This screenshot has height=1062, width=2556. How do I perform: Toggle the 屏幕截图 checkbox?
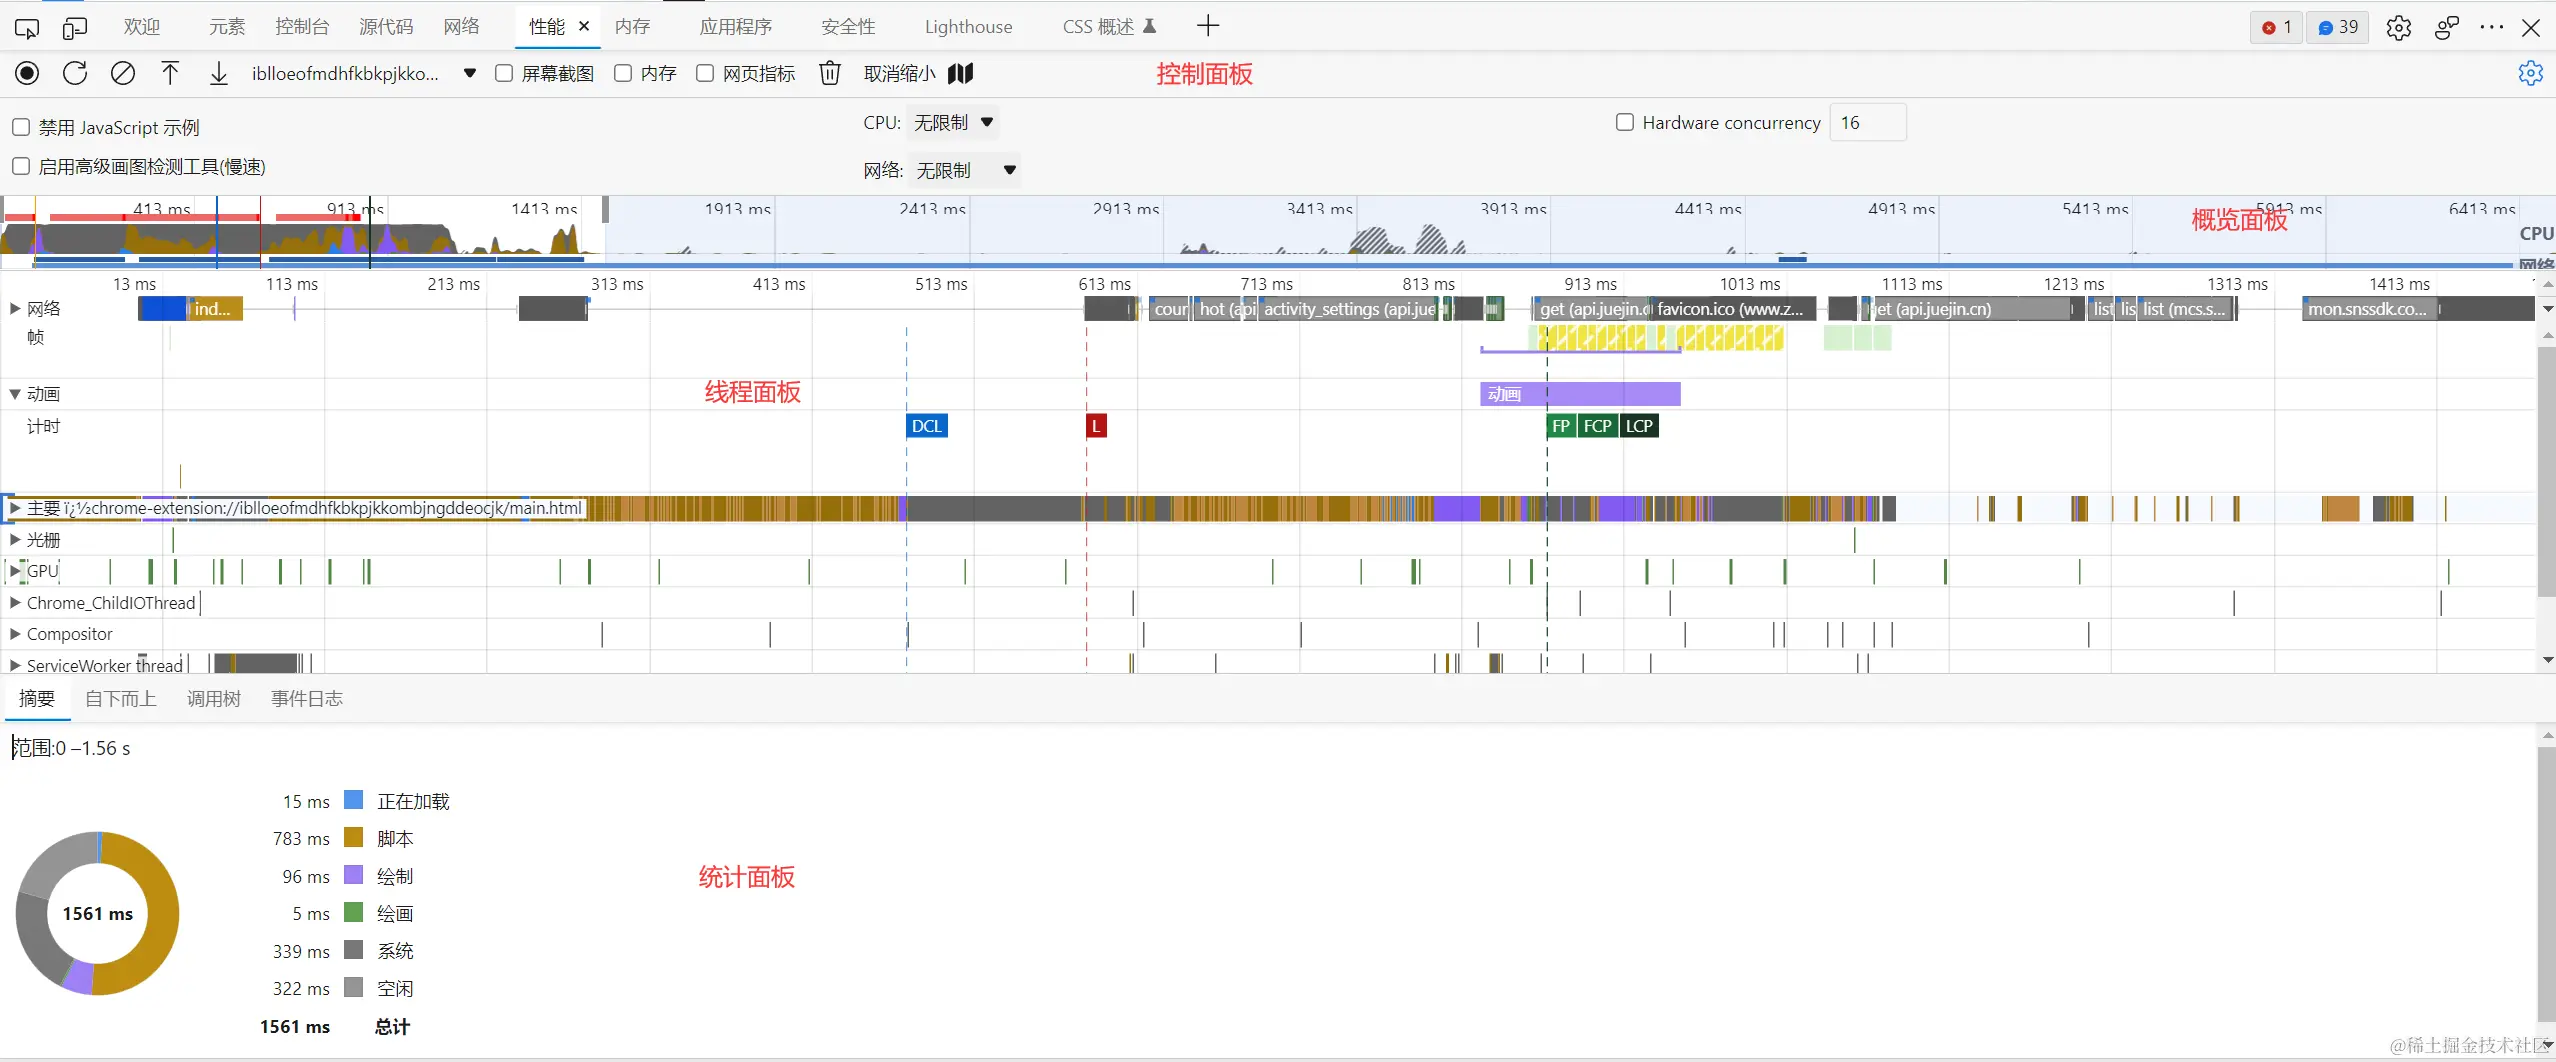point(504,73)
